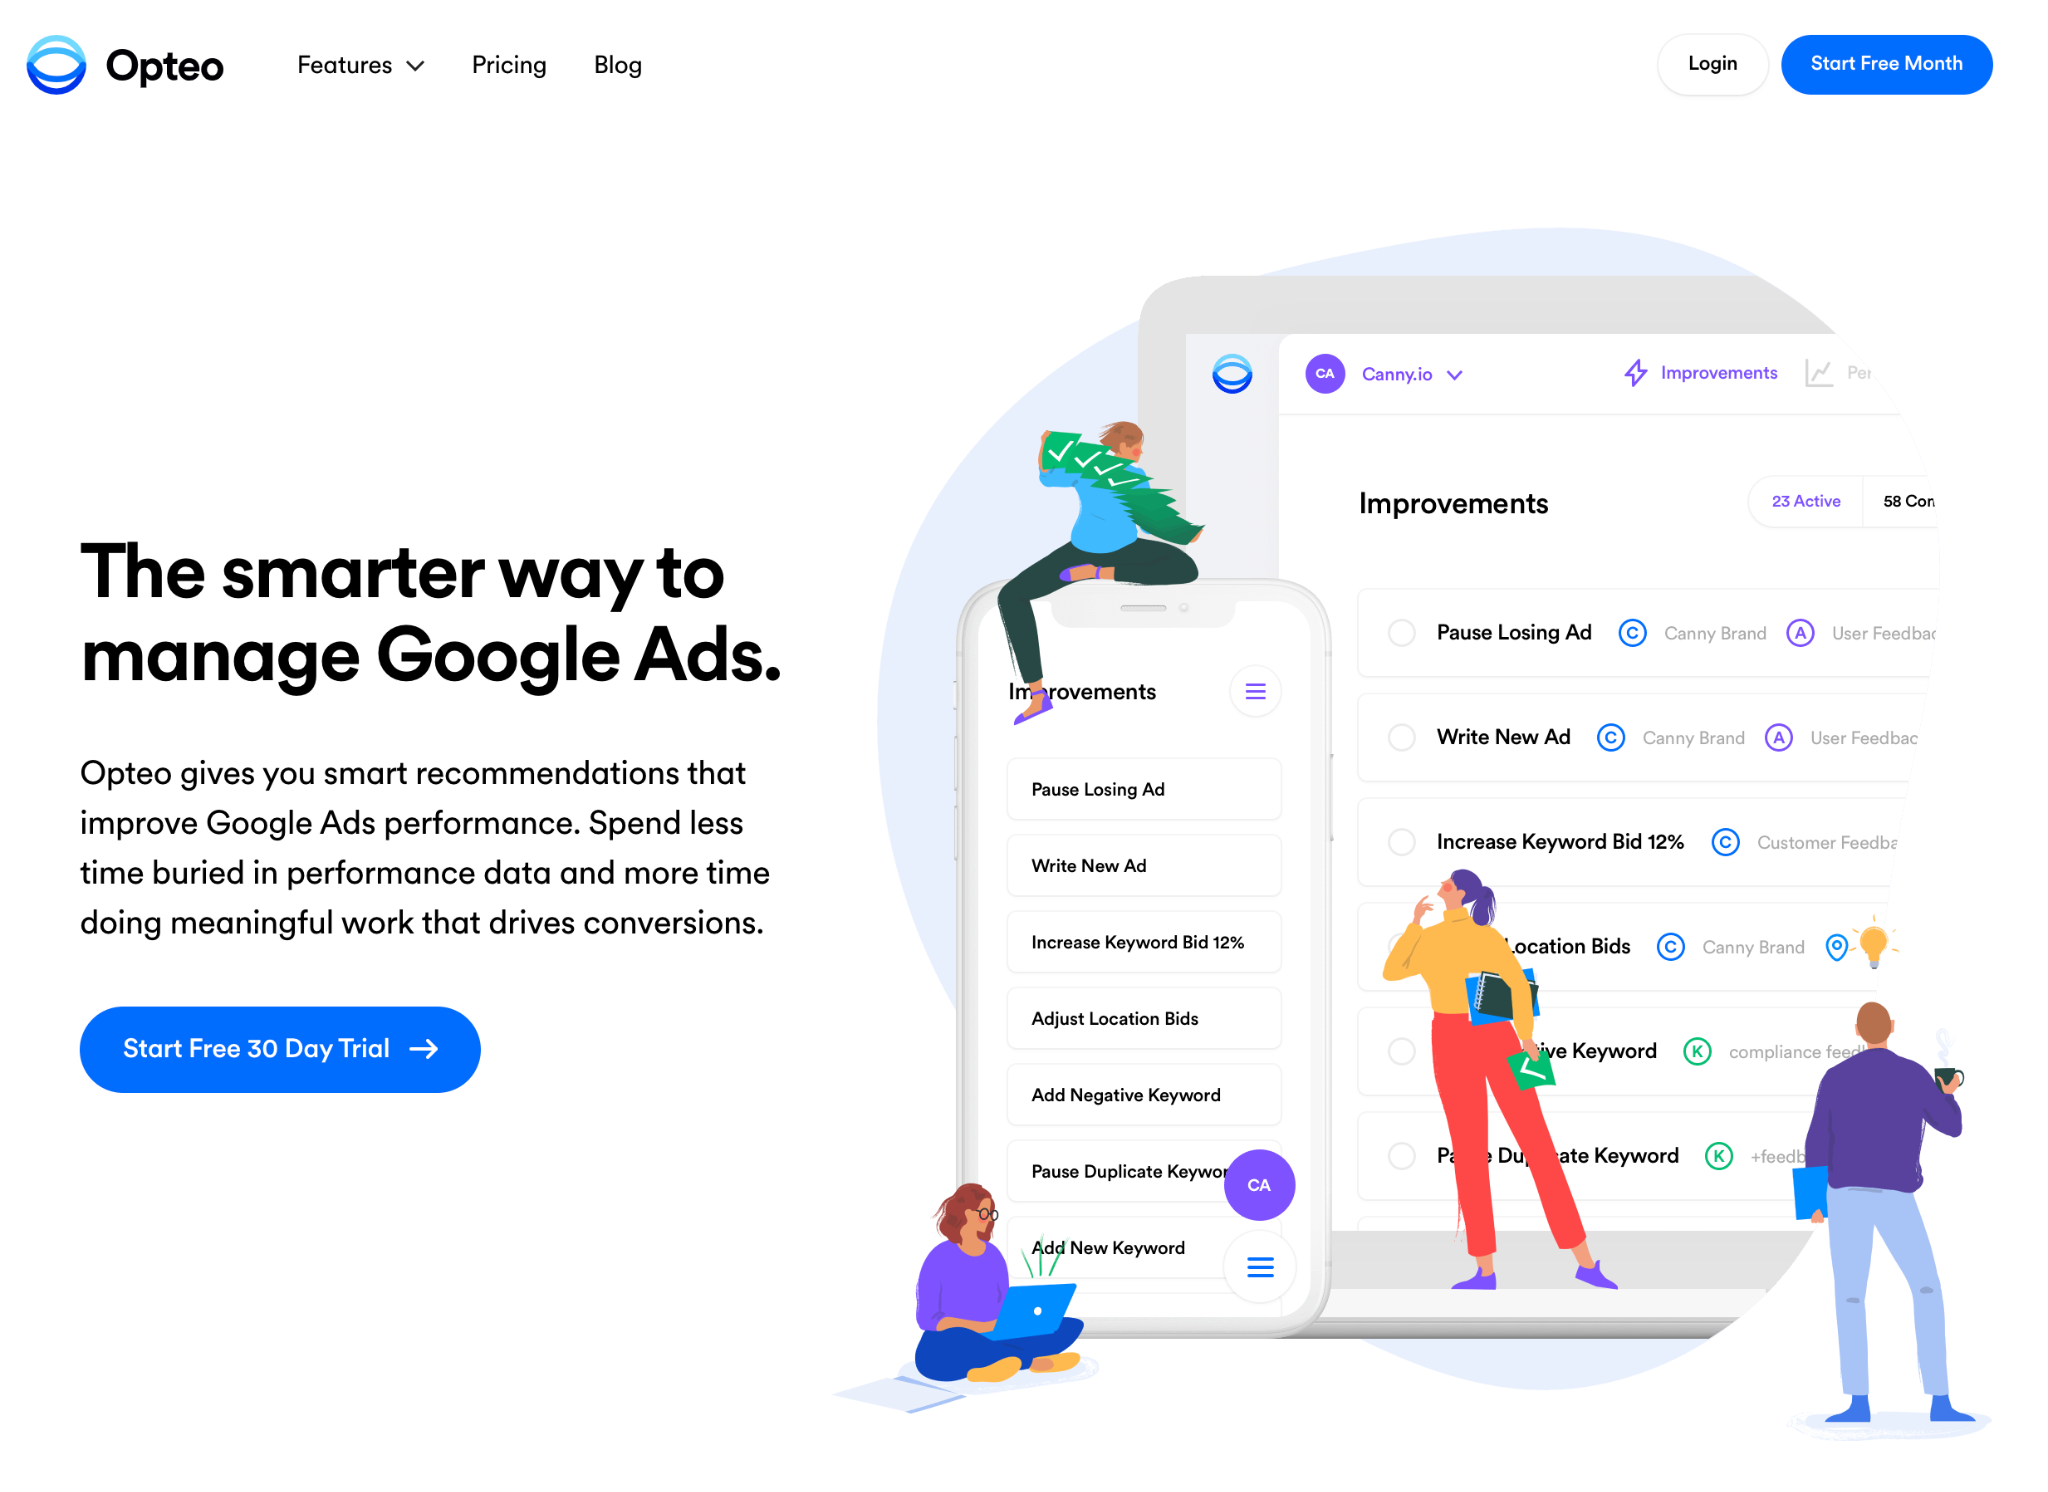Select the Pricing menu item
Screen dimensions: 2048x1492
click(x=509, y=65)
